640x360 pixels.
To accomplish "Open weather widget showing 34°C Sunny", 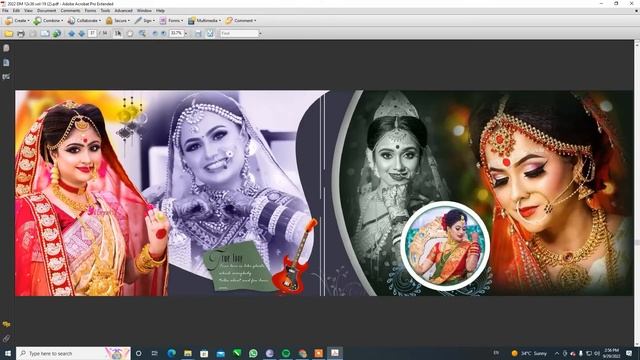I will [529, 353].
